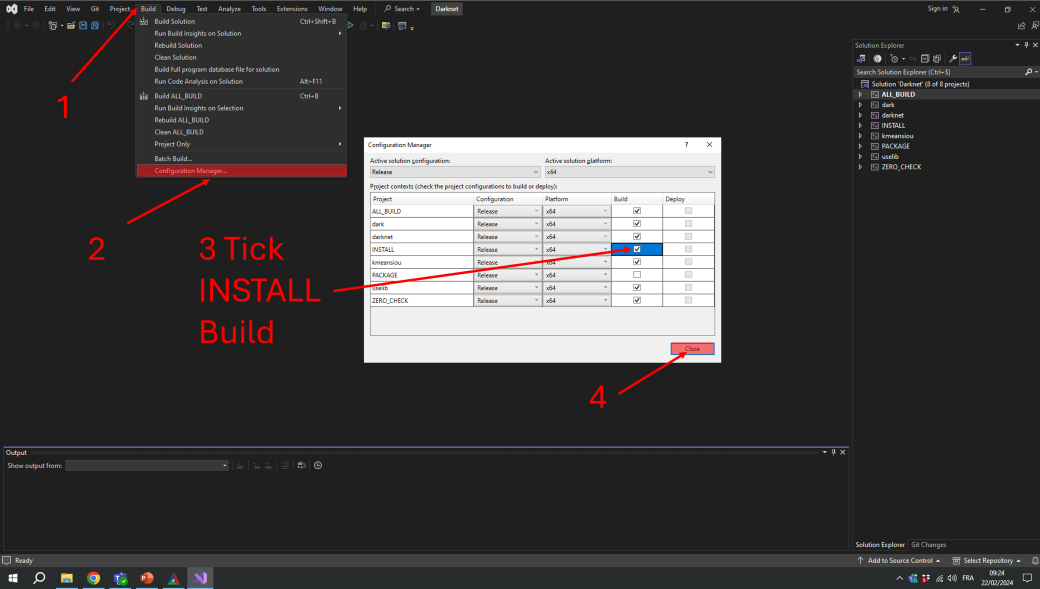Click the Live Share icon at top right

click(x=1021, y=26)
